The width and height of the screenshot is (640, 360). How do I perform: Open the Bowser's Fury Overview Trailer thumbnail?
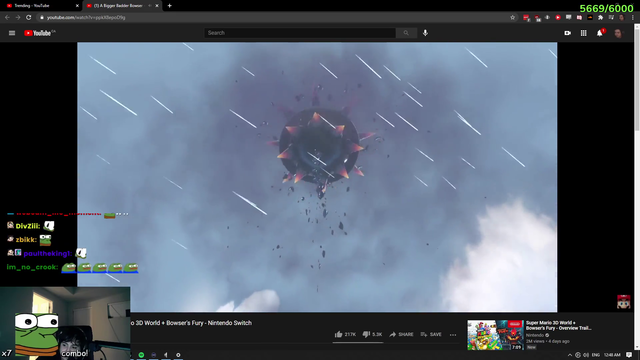tap(496, 335)
